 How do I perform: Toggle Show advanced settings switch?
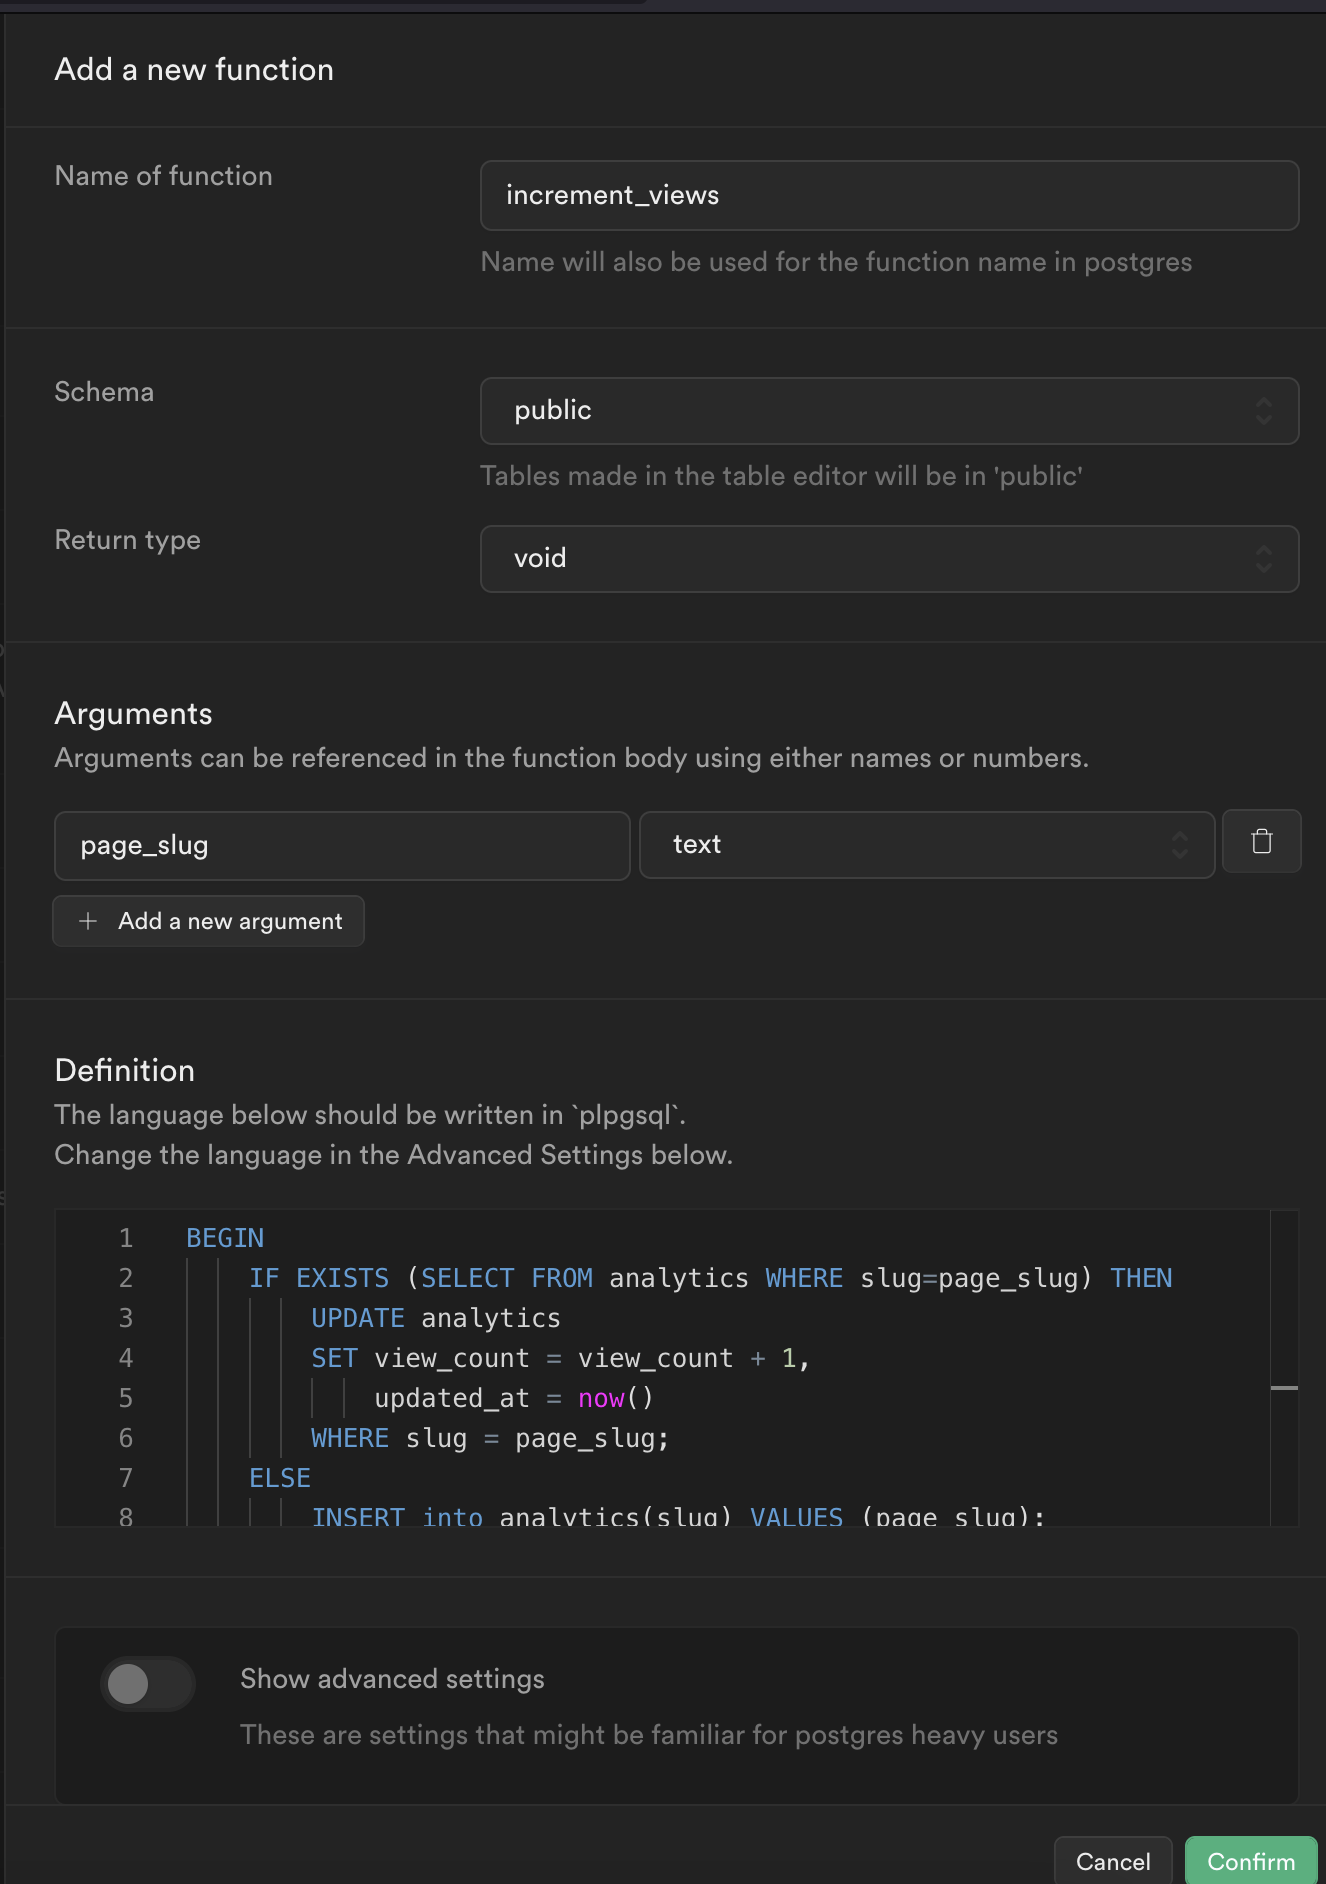click(147, 1684)
